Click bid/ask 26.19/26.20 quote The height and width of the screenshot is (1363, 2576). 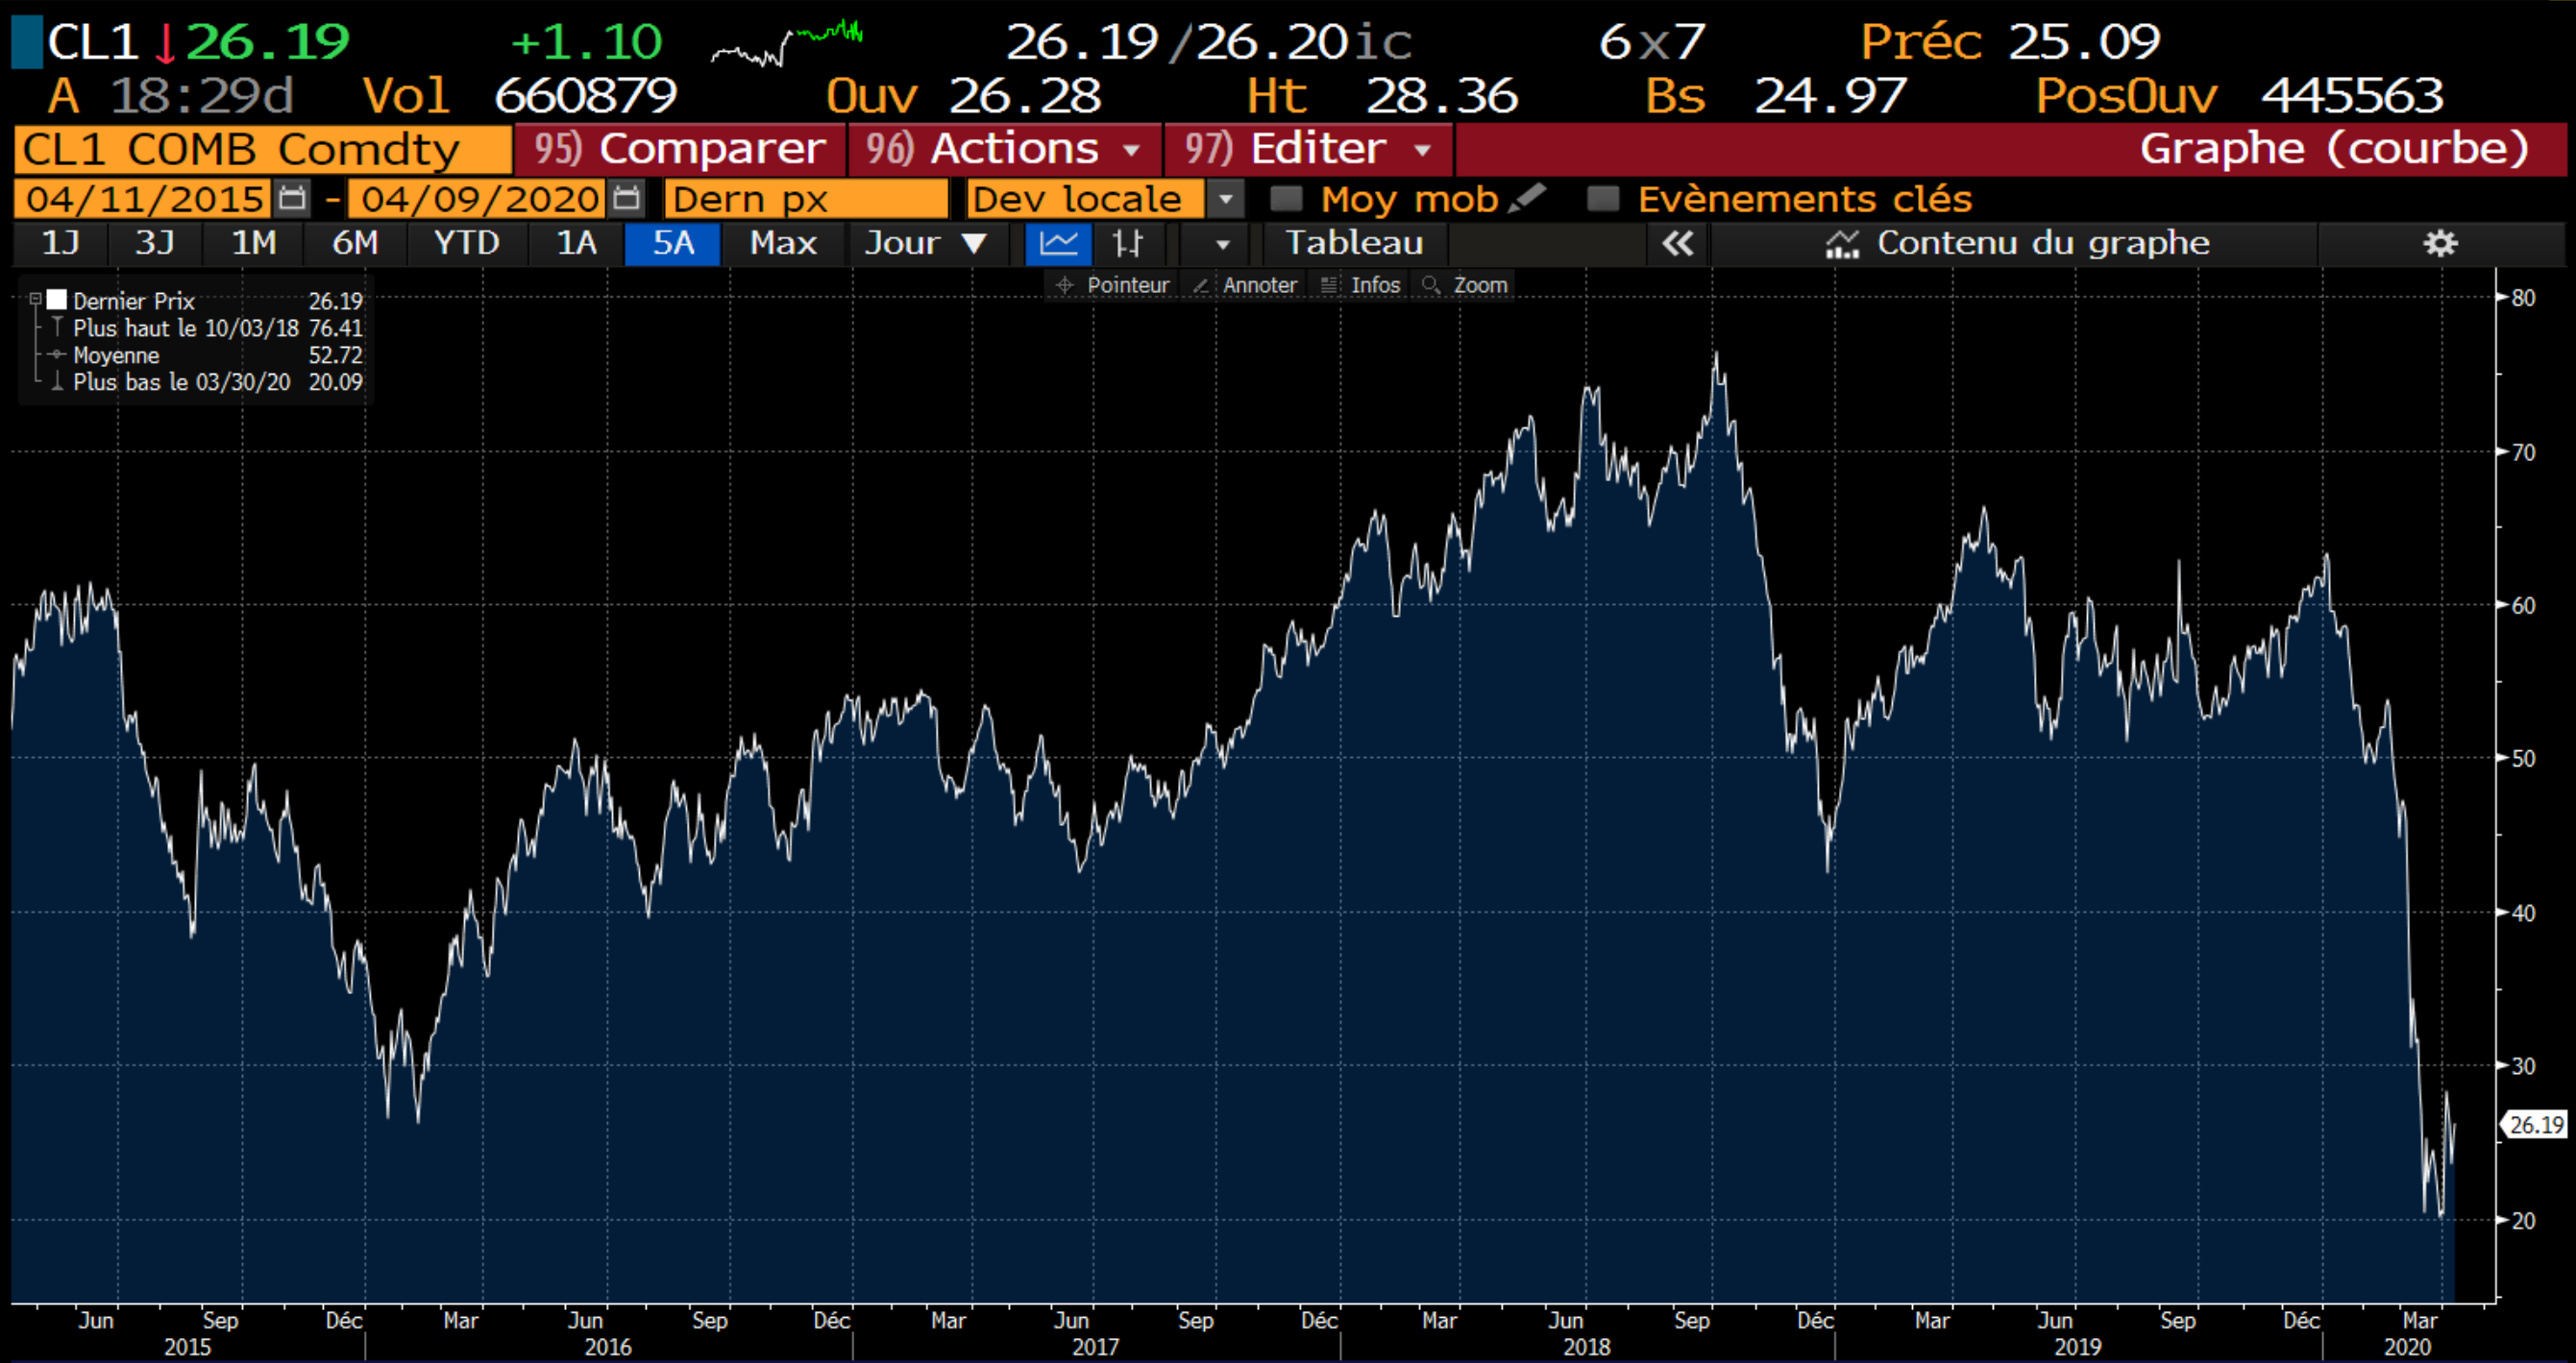coord(1207,42)
